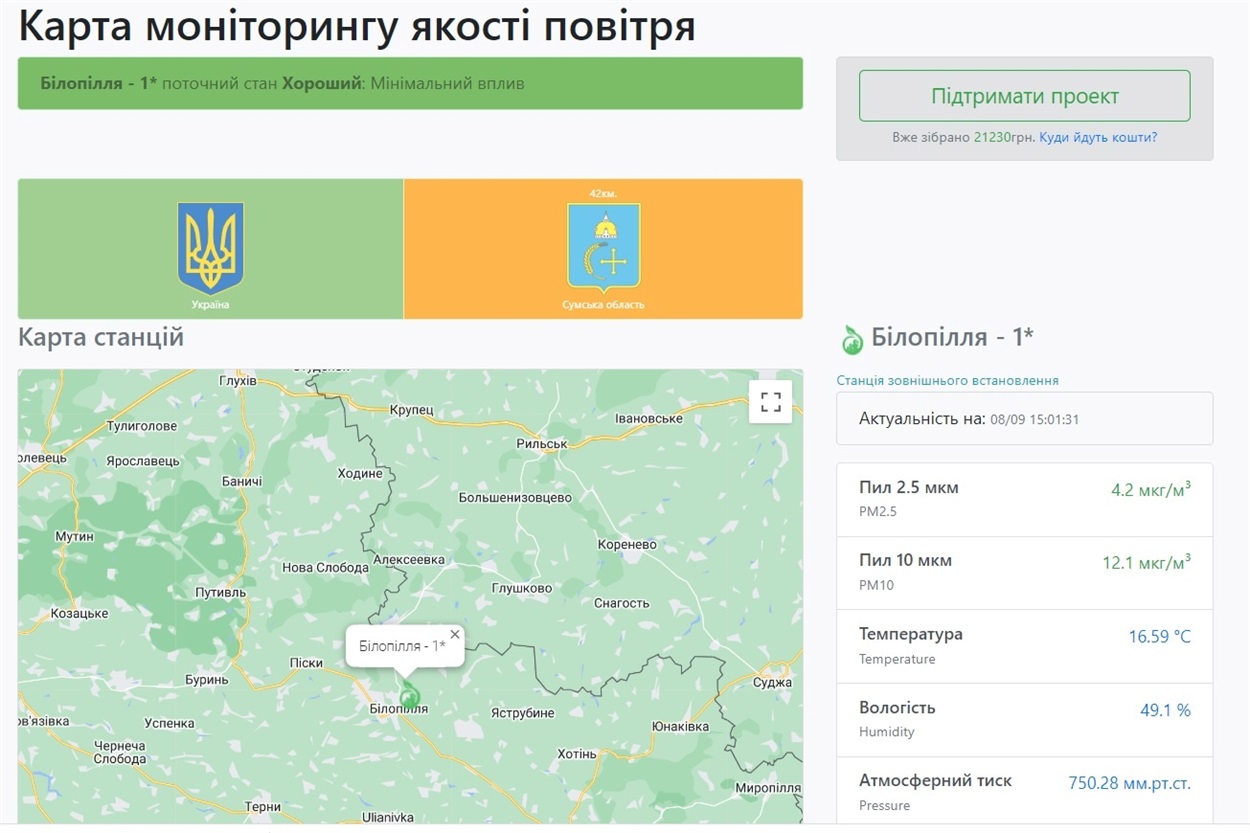Click the Ходине label on map

[x=360, y=473]
